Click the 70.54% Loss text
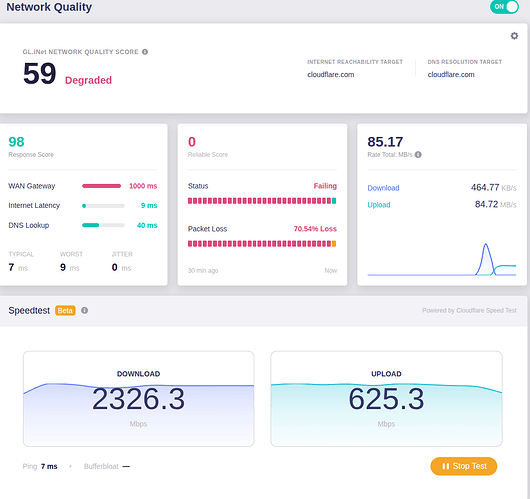530x499 pixels. (315, 229)
